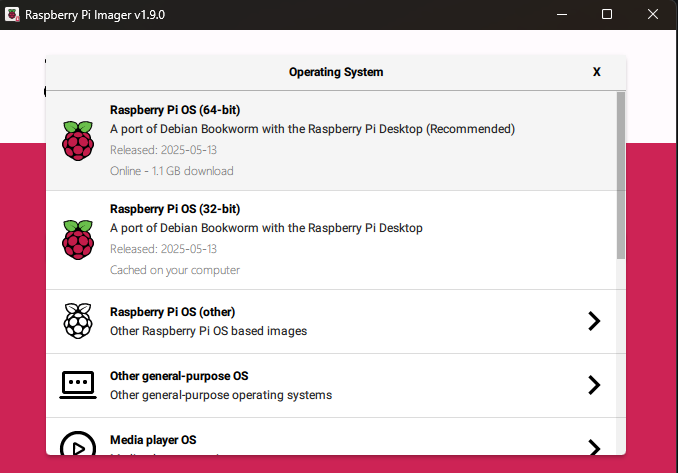This screenshot has height=473, width=678.
Task: Expand Raspberry Pi OS (other) chevron arrow
Action: click(595, 321)
